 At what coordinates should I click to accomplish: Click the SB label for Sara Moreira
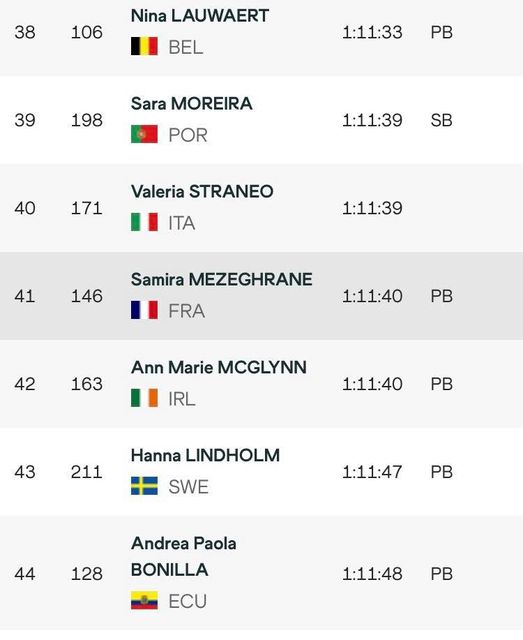[x=441, y=120]
